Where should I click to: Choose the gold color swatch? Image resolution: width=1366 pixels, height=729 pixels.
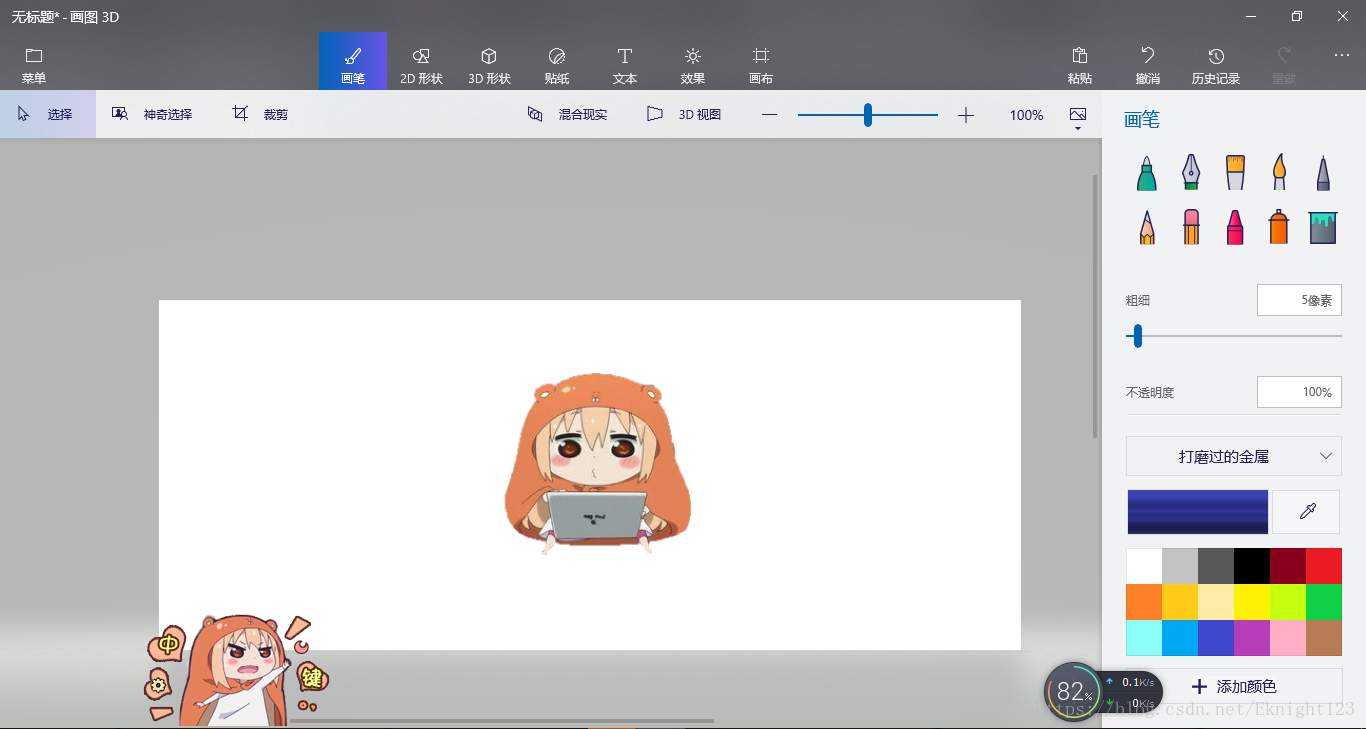click(1180, 602)
